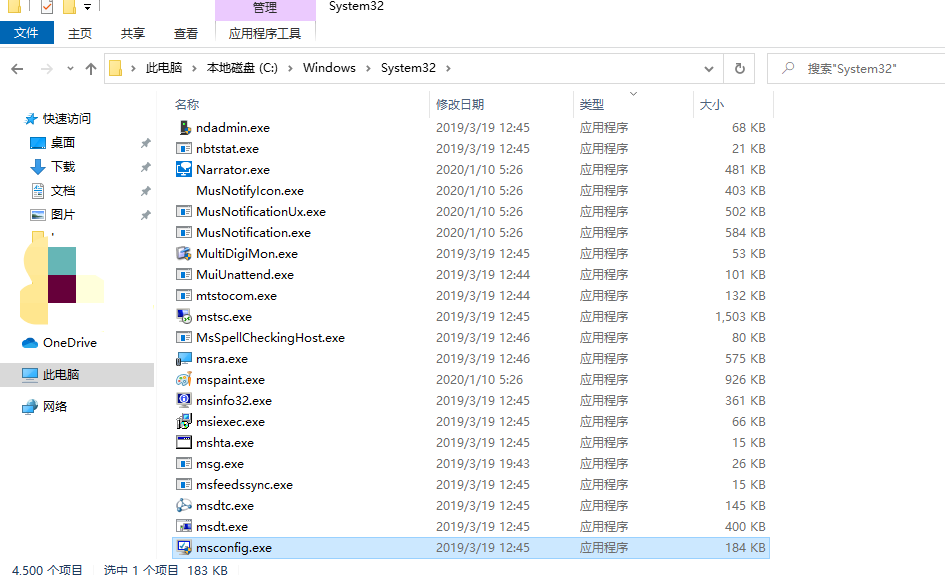Open the 应用程序工具 ribbon tab
945x575 pixels.
click(265, 33)
